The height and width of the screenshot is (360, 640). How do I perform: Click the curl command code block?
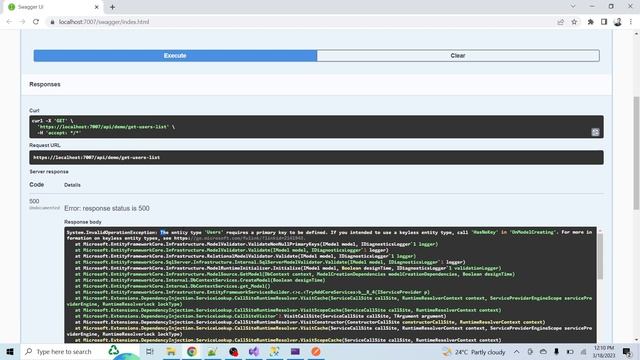(x=316, y=127)
